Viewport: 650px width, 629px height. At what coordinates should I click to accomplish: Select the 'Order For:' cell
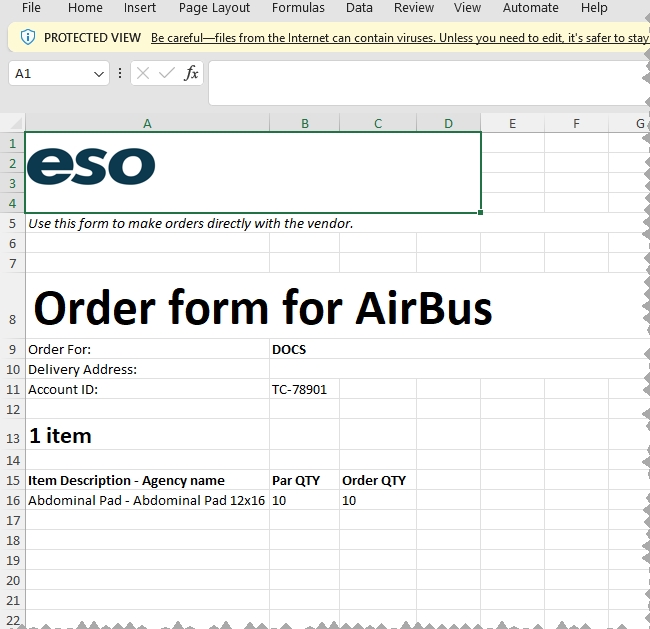coord(147,350)
